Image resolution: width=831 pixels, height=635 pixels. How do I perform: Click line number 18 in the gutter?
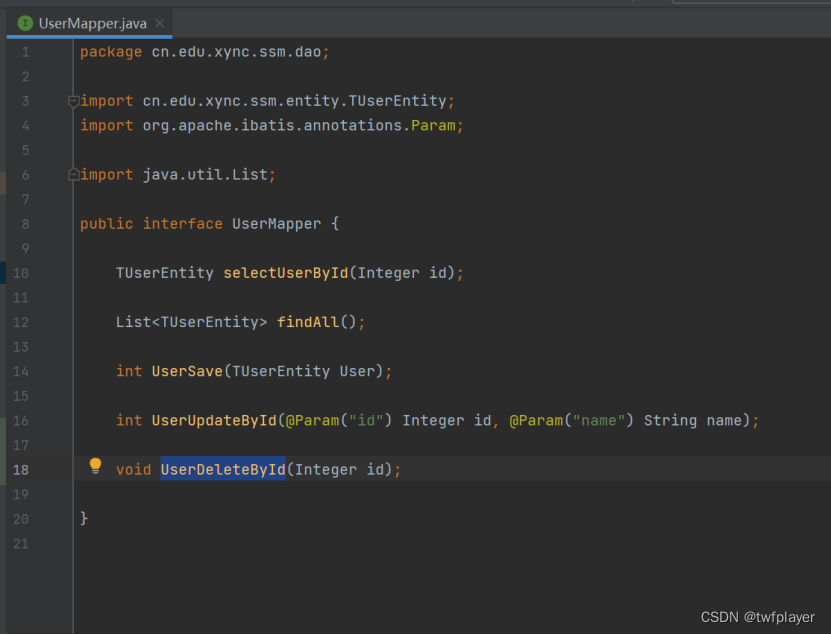(21, 470)
